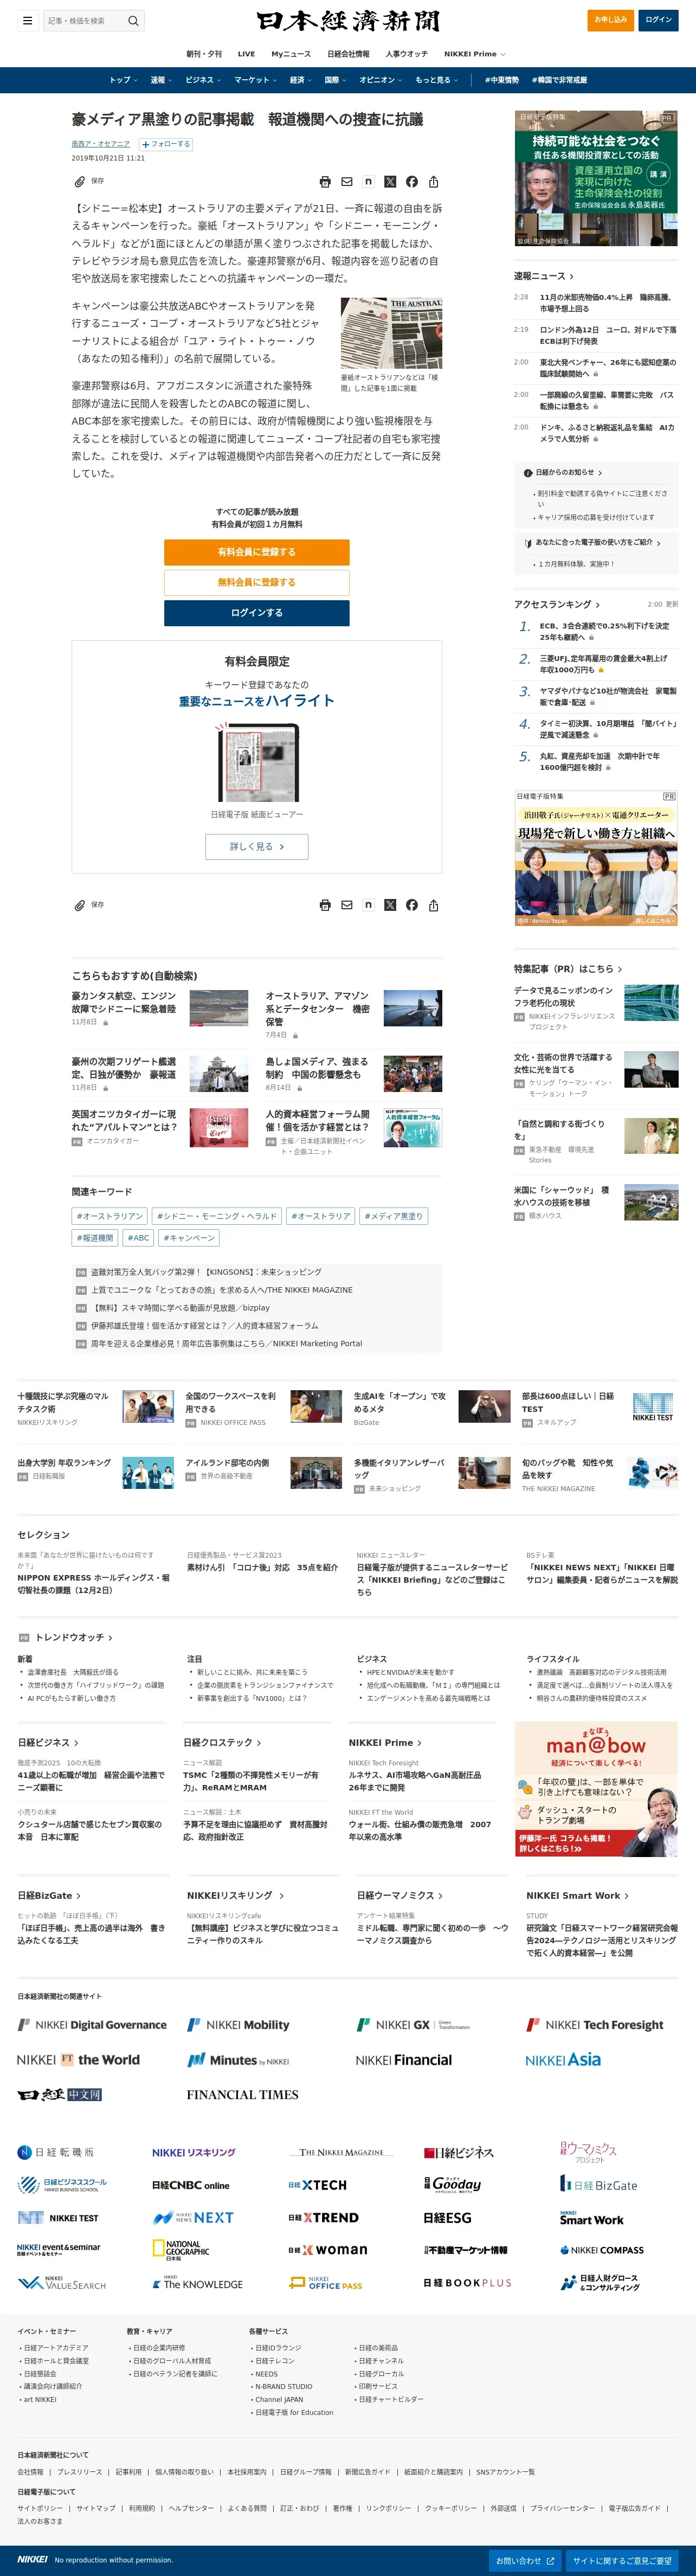Open the FINANCIAL TIMES logo link
This screenshot has width=696, height=2576.
[242, 2094]
